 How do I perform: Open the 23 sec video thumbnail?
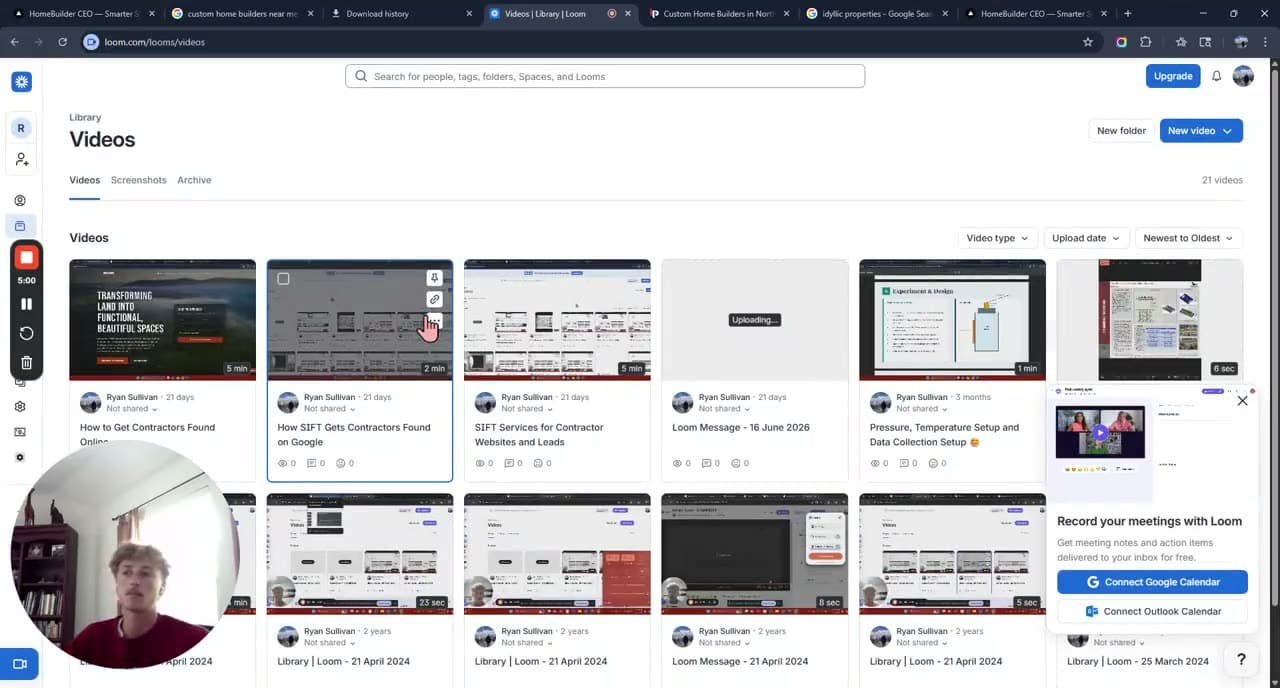click(x=359, y=553)
